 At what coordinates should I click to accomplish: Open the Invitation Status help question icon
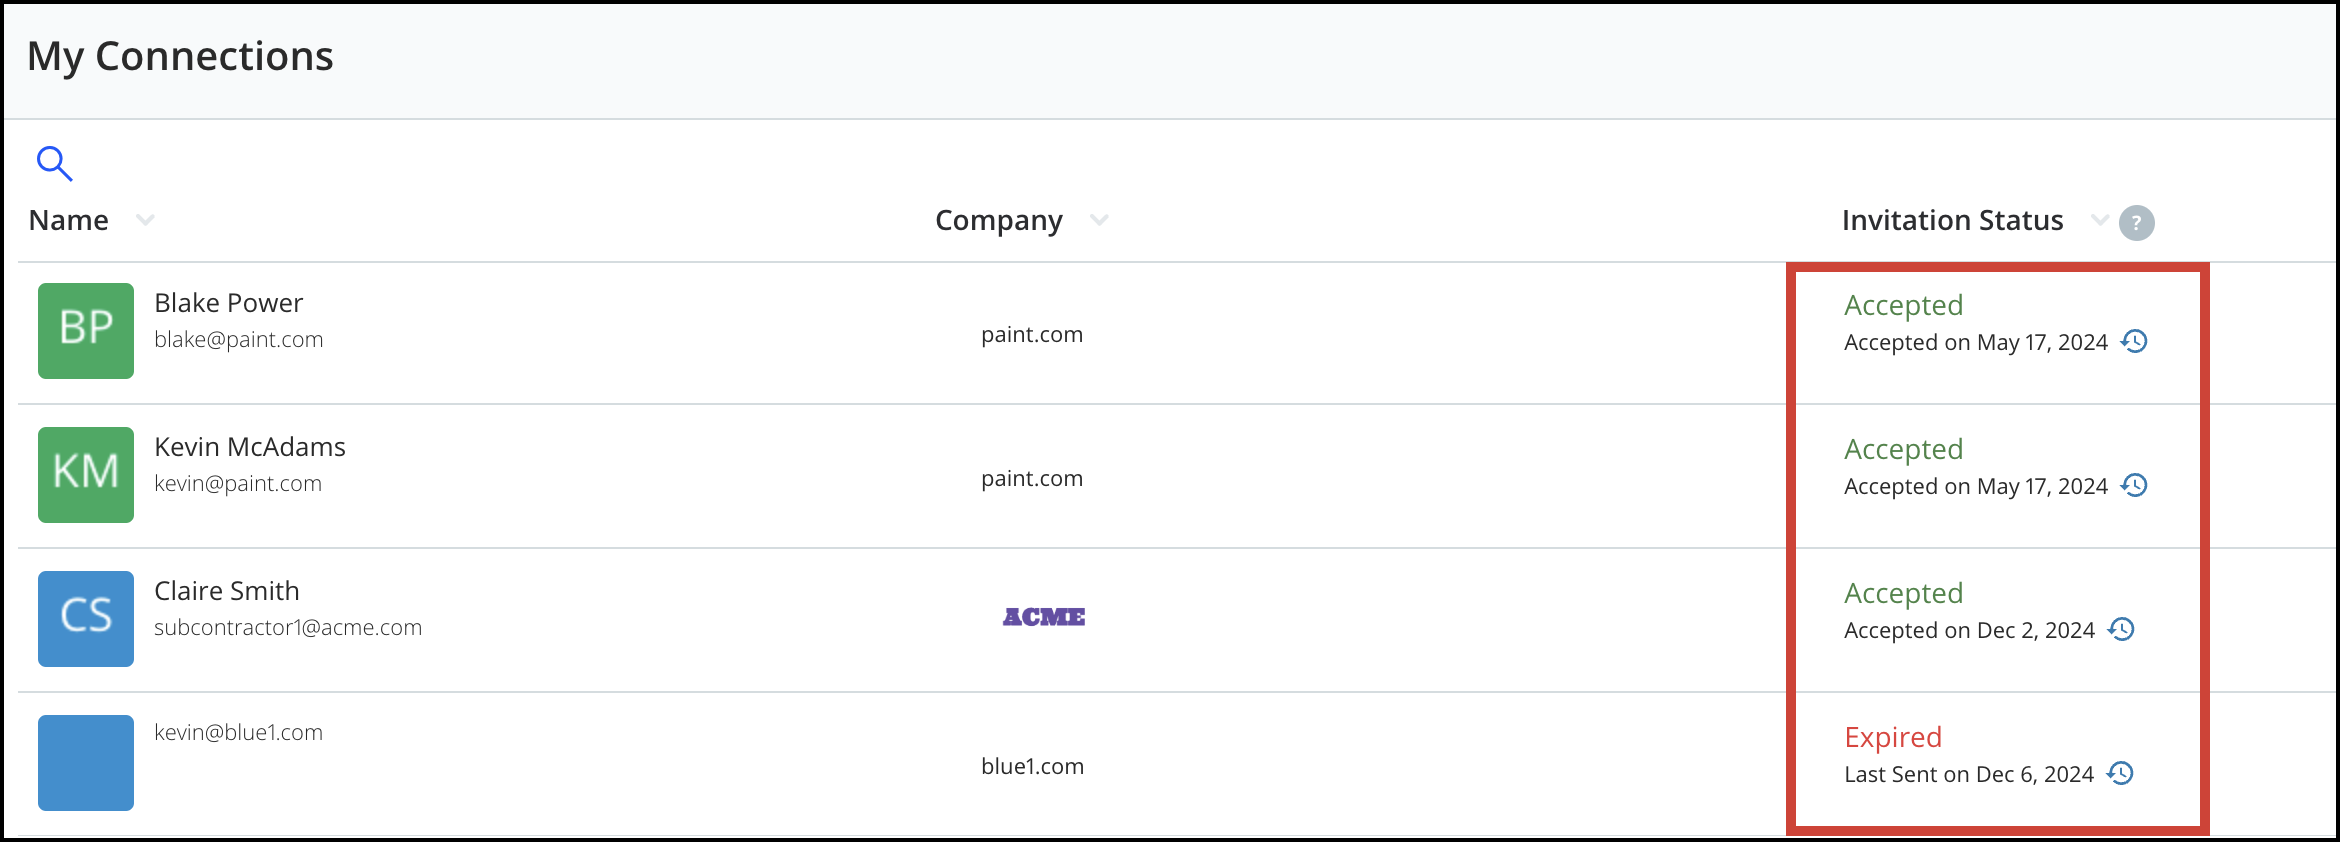tap(2136, 222)
